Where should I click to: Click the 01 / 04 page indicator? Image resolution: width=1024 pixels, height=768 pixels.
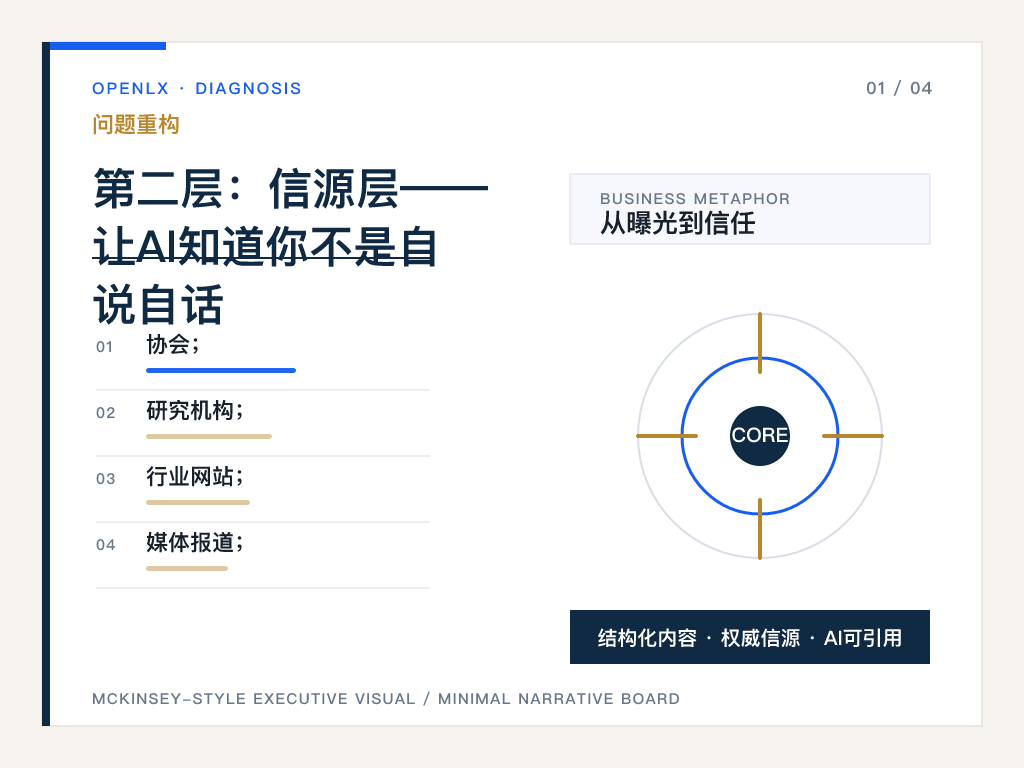[x=899, y=88]
